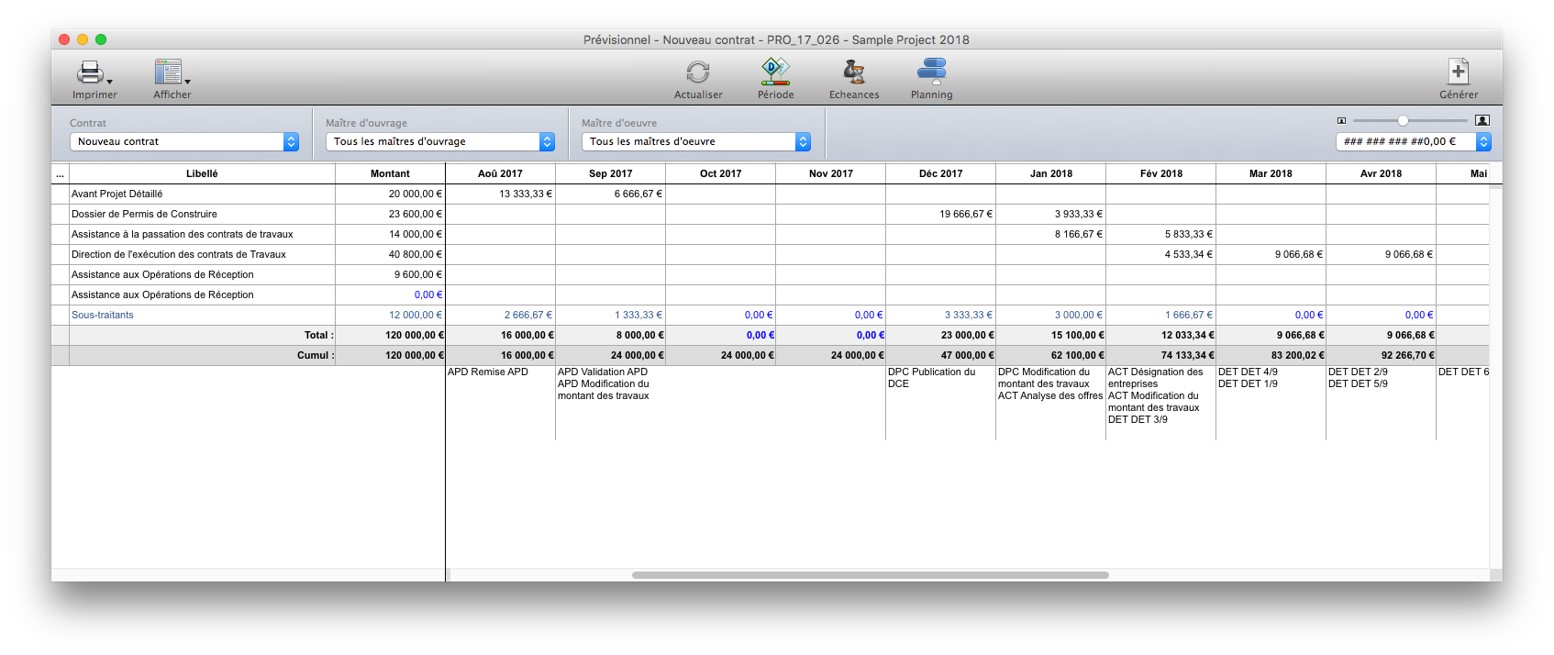Click the ellipsis column header at left

coord(60,173)
